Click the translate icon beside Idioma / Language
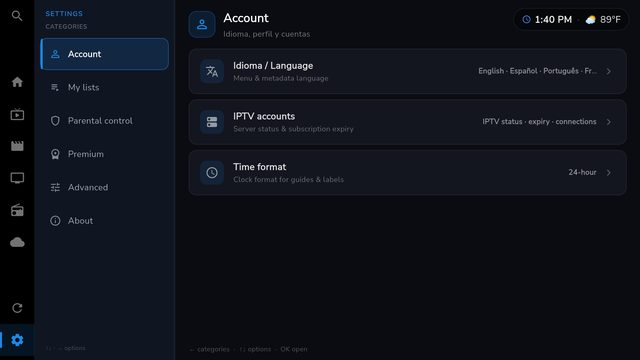 point(212,71)
